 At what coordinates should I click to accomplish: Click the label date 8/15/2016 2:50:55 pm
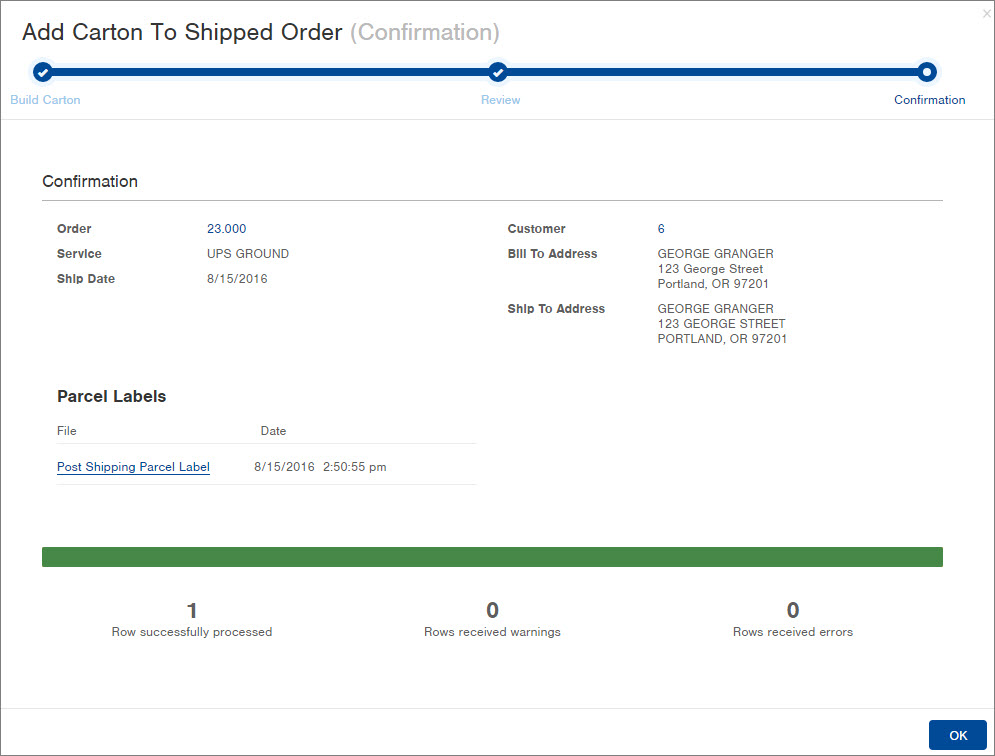320,467
